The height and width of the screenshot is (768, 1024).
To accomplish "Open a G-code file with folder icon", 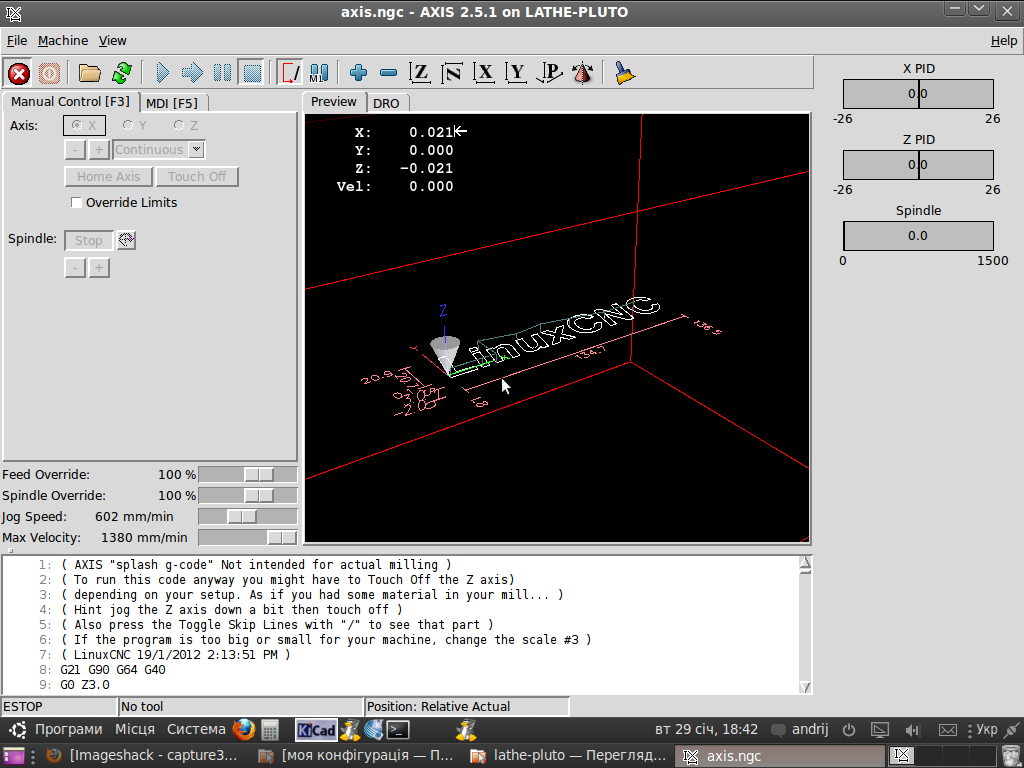I will 90,73.
